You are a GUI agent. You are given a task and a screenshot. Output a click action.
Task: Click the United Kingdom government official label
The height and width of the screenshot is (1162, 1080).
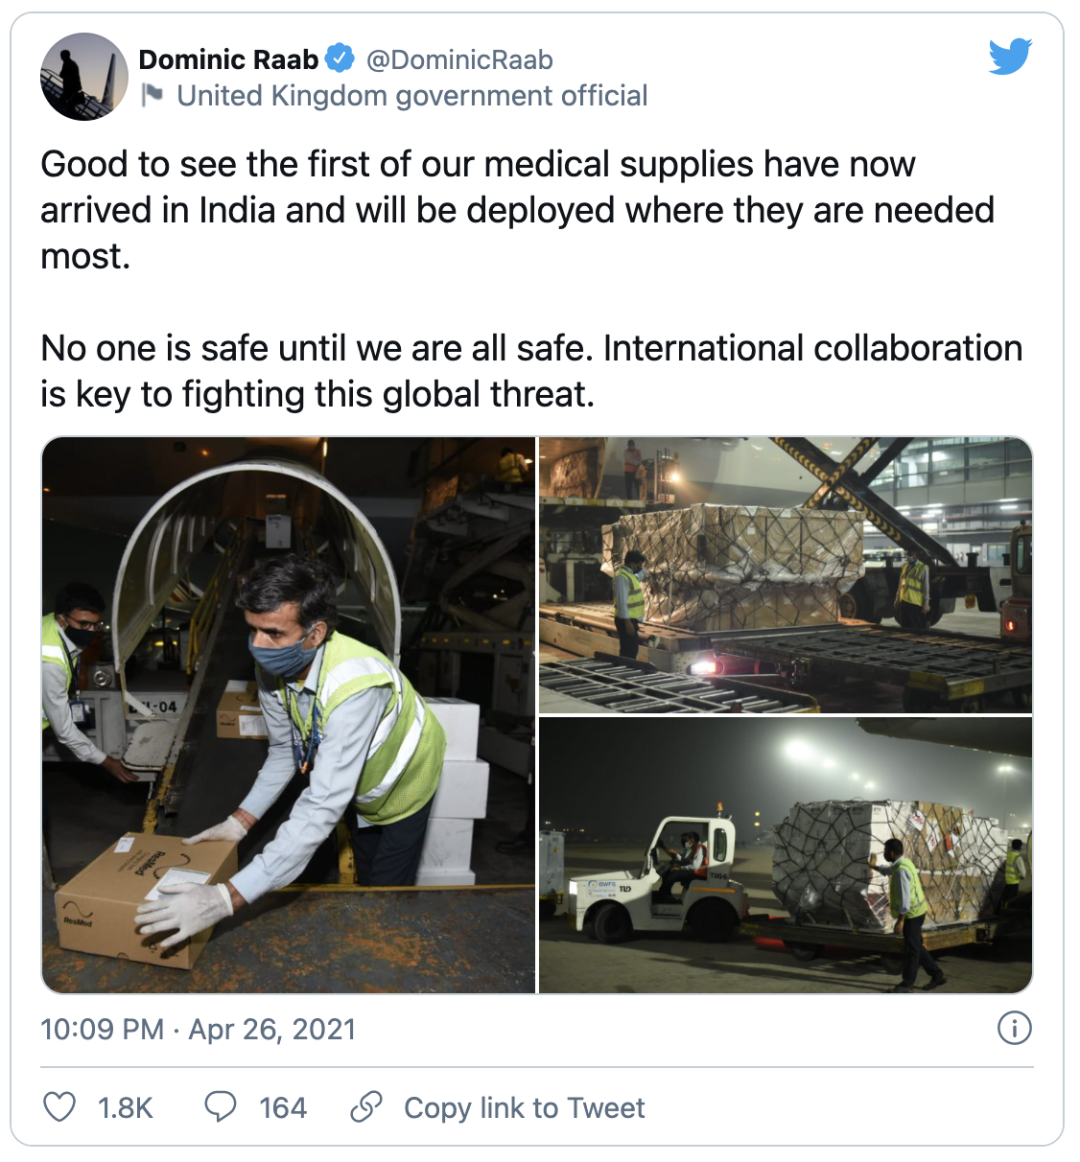[412, 96]
